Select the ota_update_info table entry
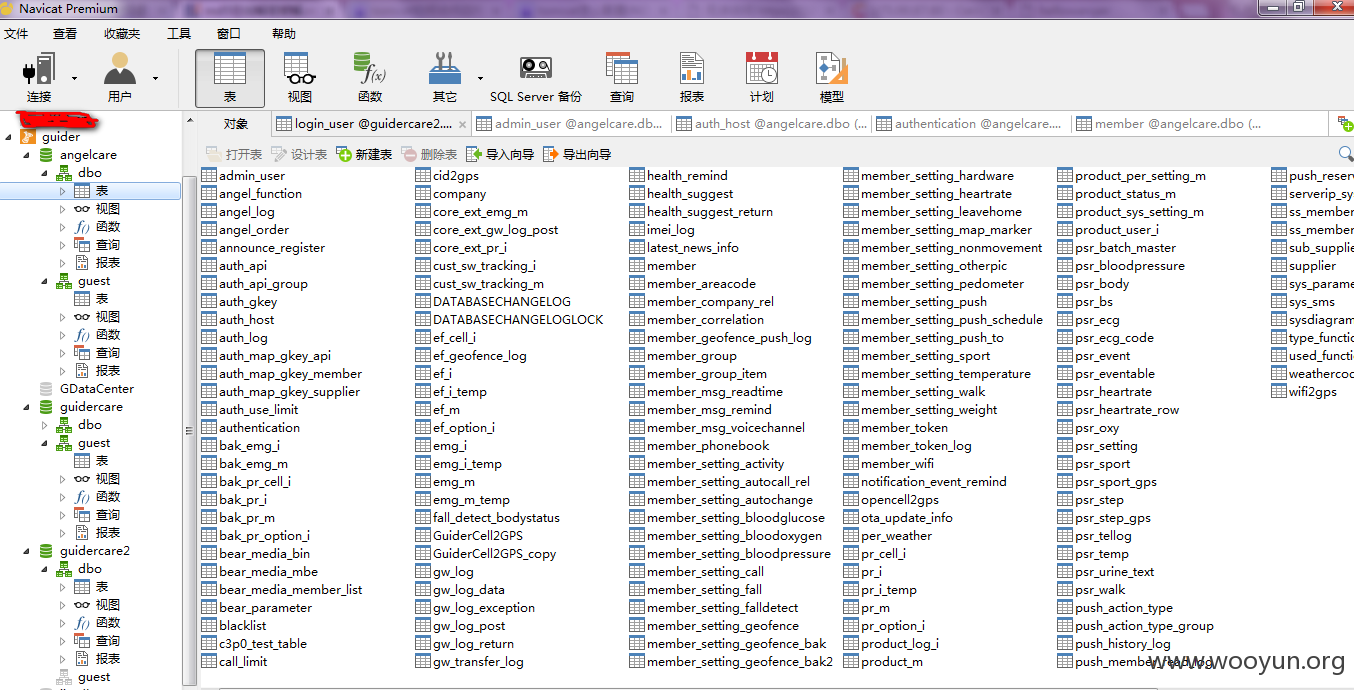Viewport: 1354px width, 690px height. (x=897, y=518)
